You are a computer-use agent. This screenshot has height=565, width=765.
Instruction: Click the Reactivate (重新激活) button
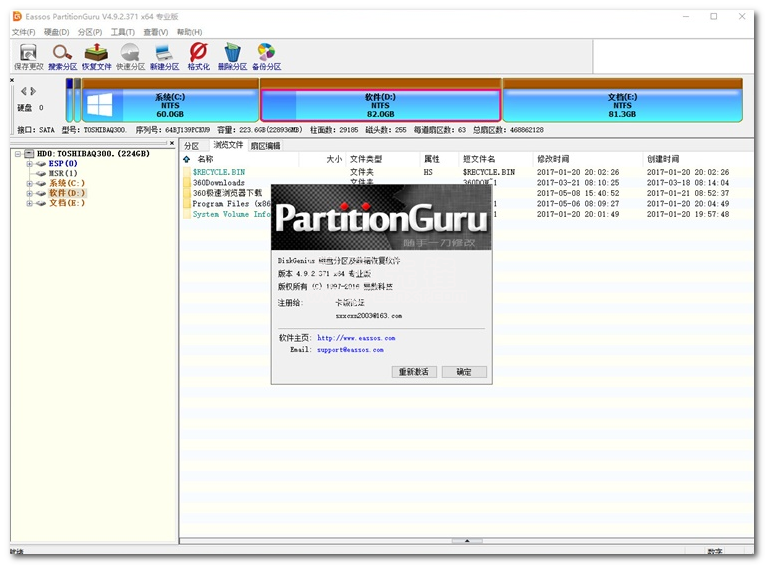[414, 372]
